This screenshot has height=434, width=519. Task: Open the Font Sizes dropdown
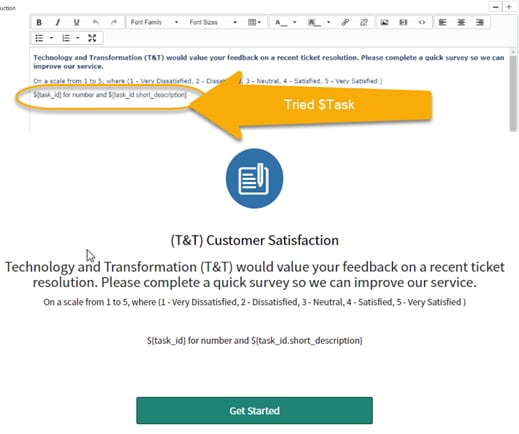point(213,22)
